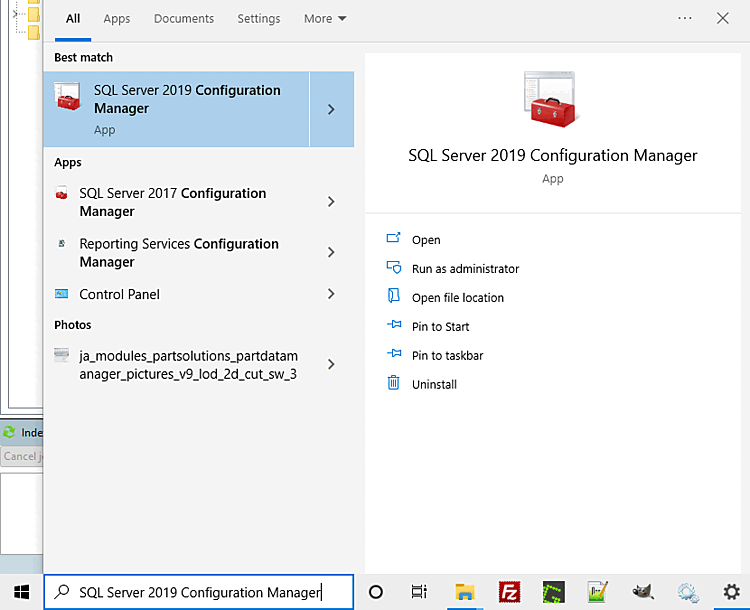Open Task View from the taskbar

[419, 592]
